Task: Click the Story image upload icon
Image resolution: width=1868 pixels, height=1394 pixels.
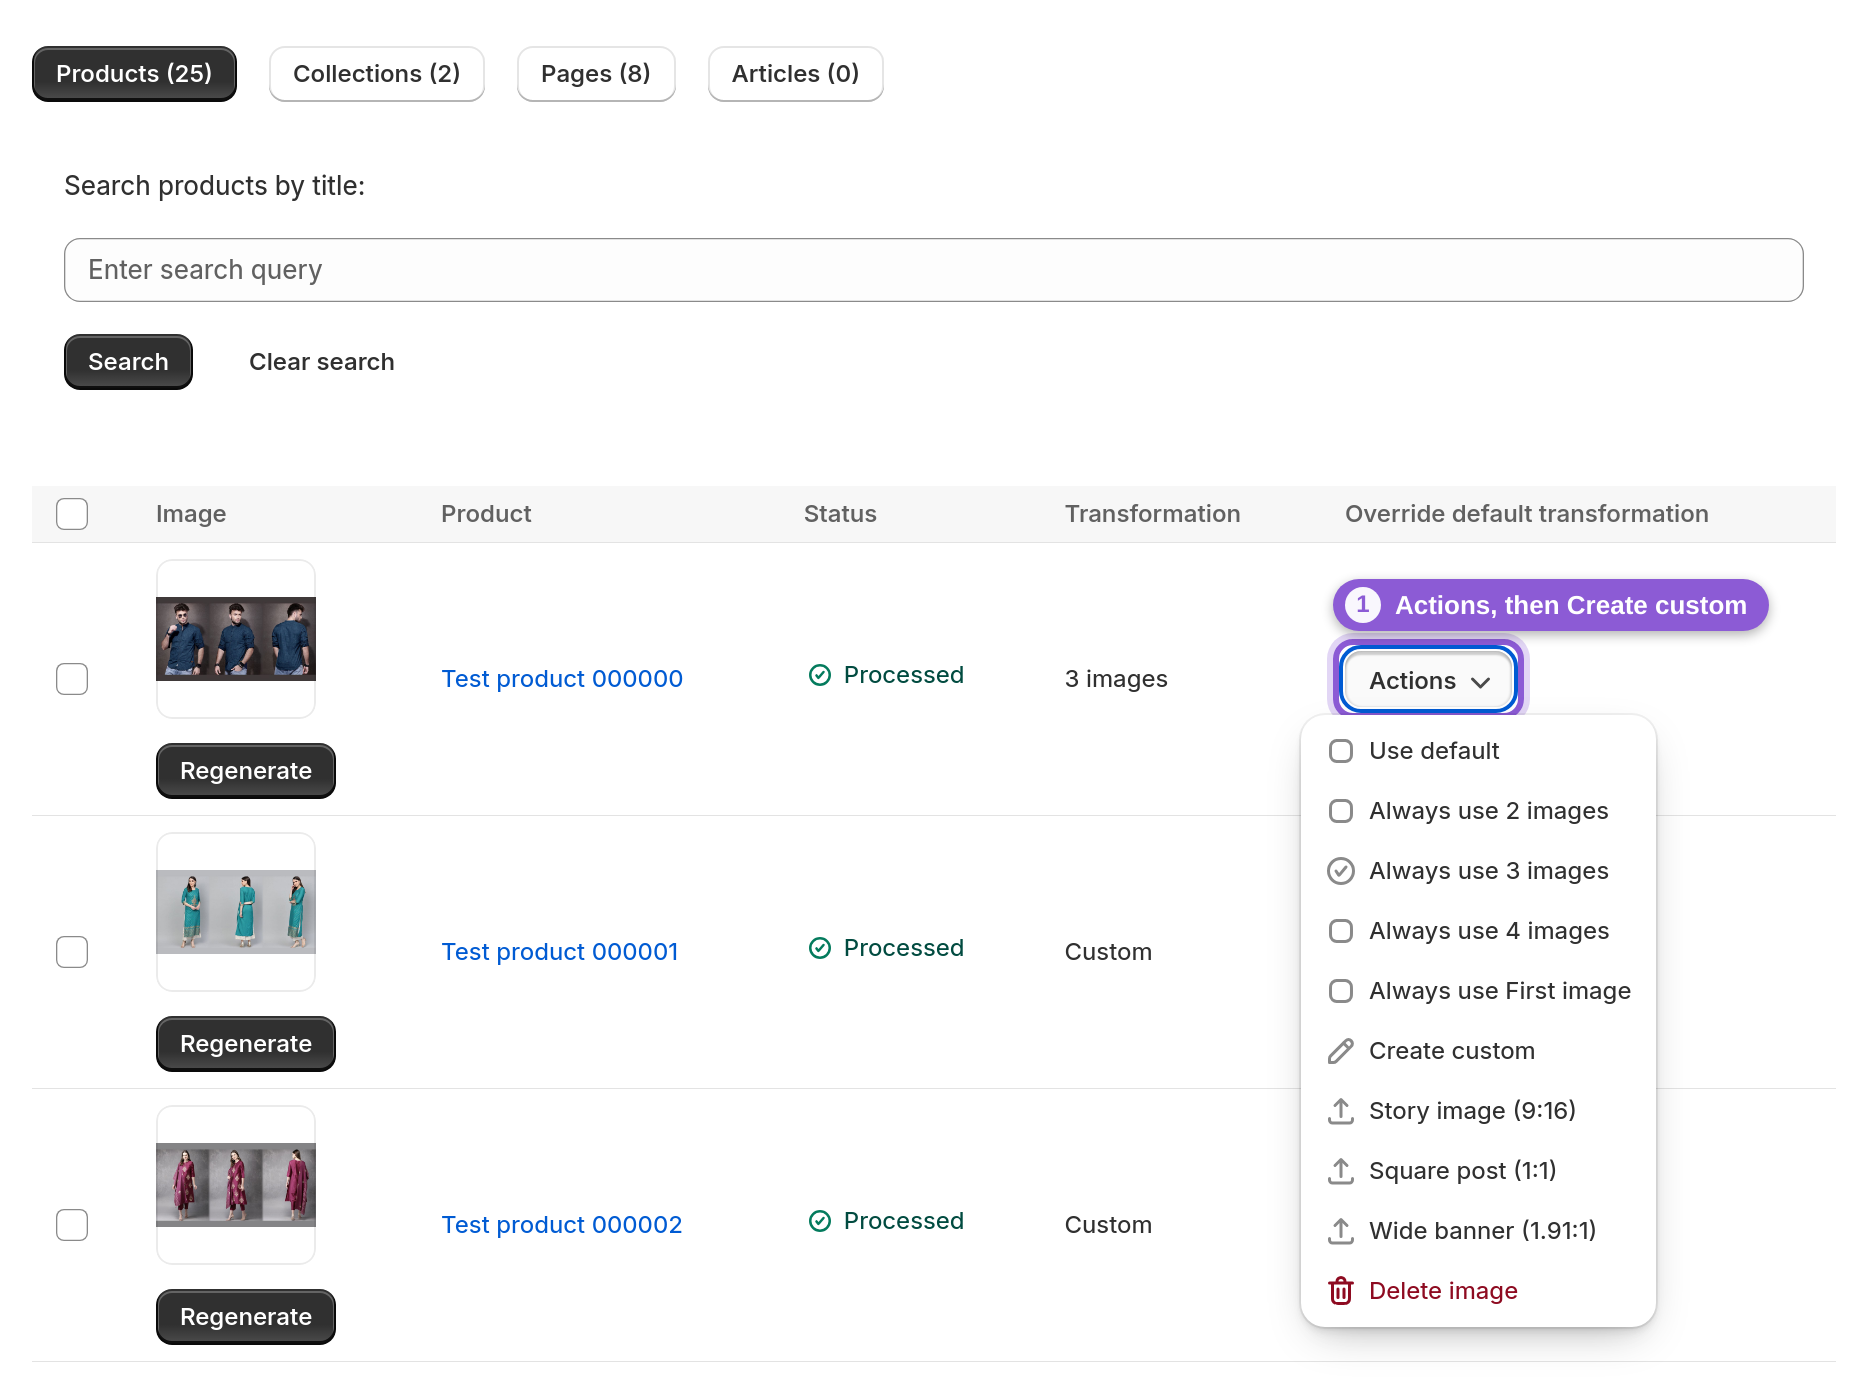Action: tap(1340, 1111)
